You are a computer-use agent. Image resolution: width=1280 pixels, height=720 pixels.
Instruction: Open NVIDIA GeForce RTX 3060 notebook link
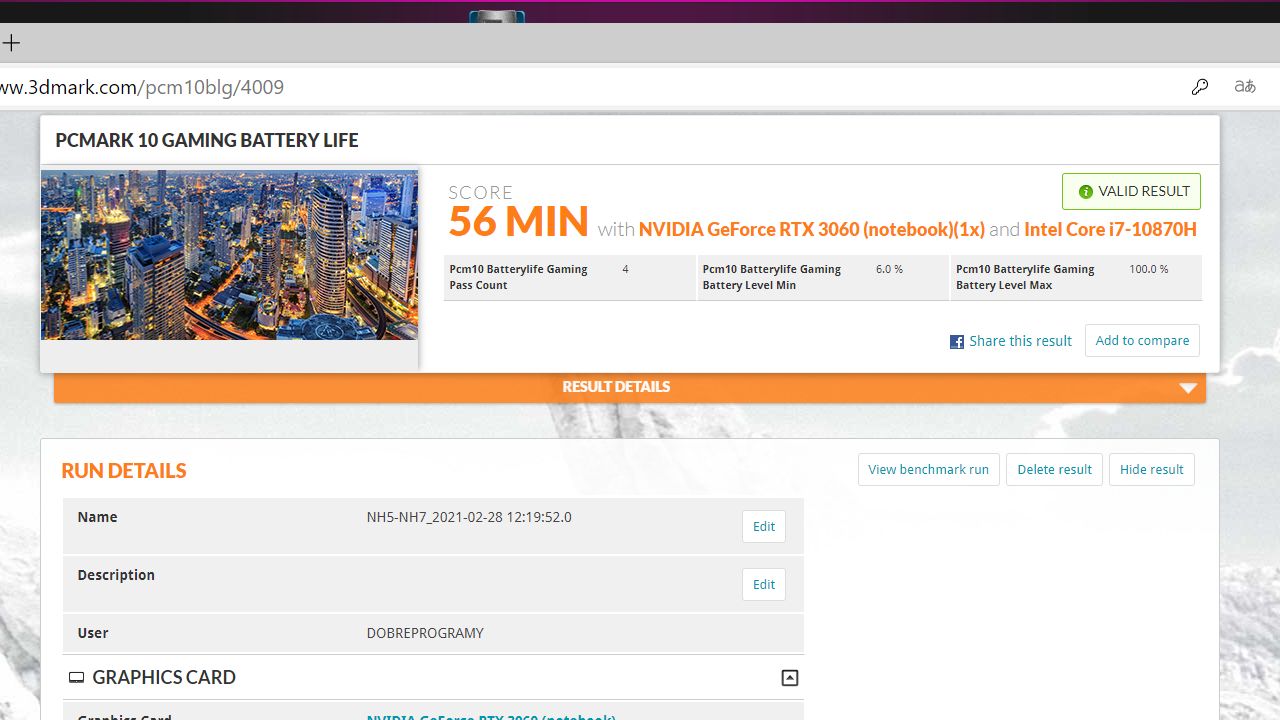[x=812, y=229]
